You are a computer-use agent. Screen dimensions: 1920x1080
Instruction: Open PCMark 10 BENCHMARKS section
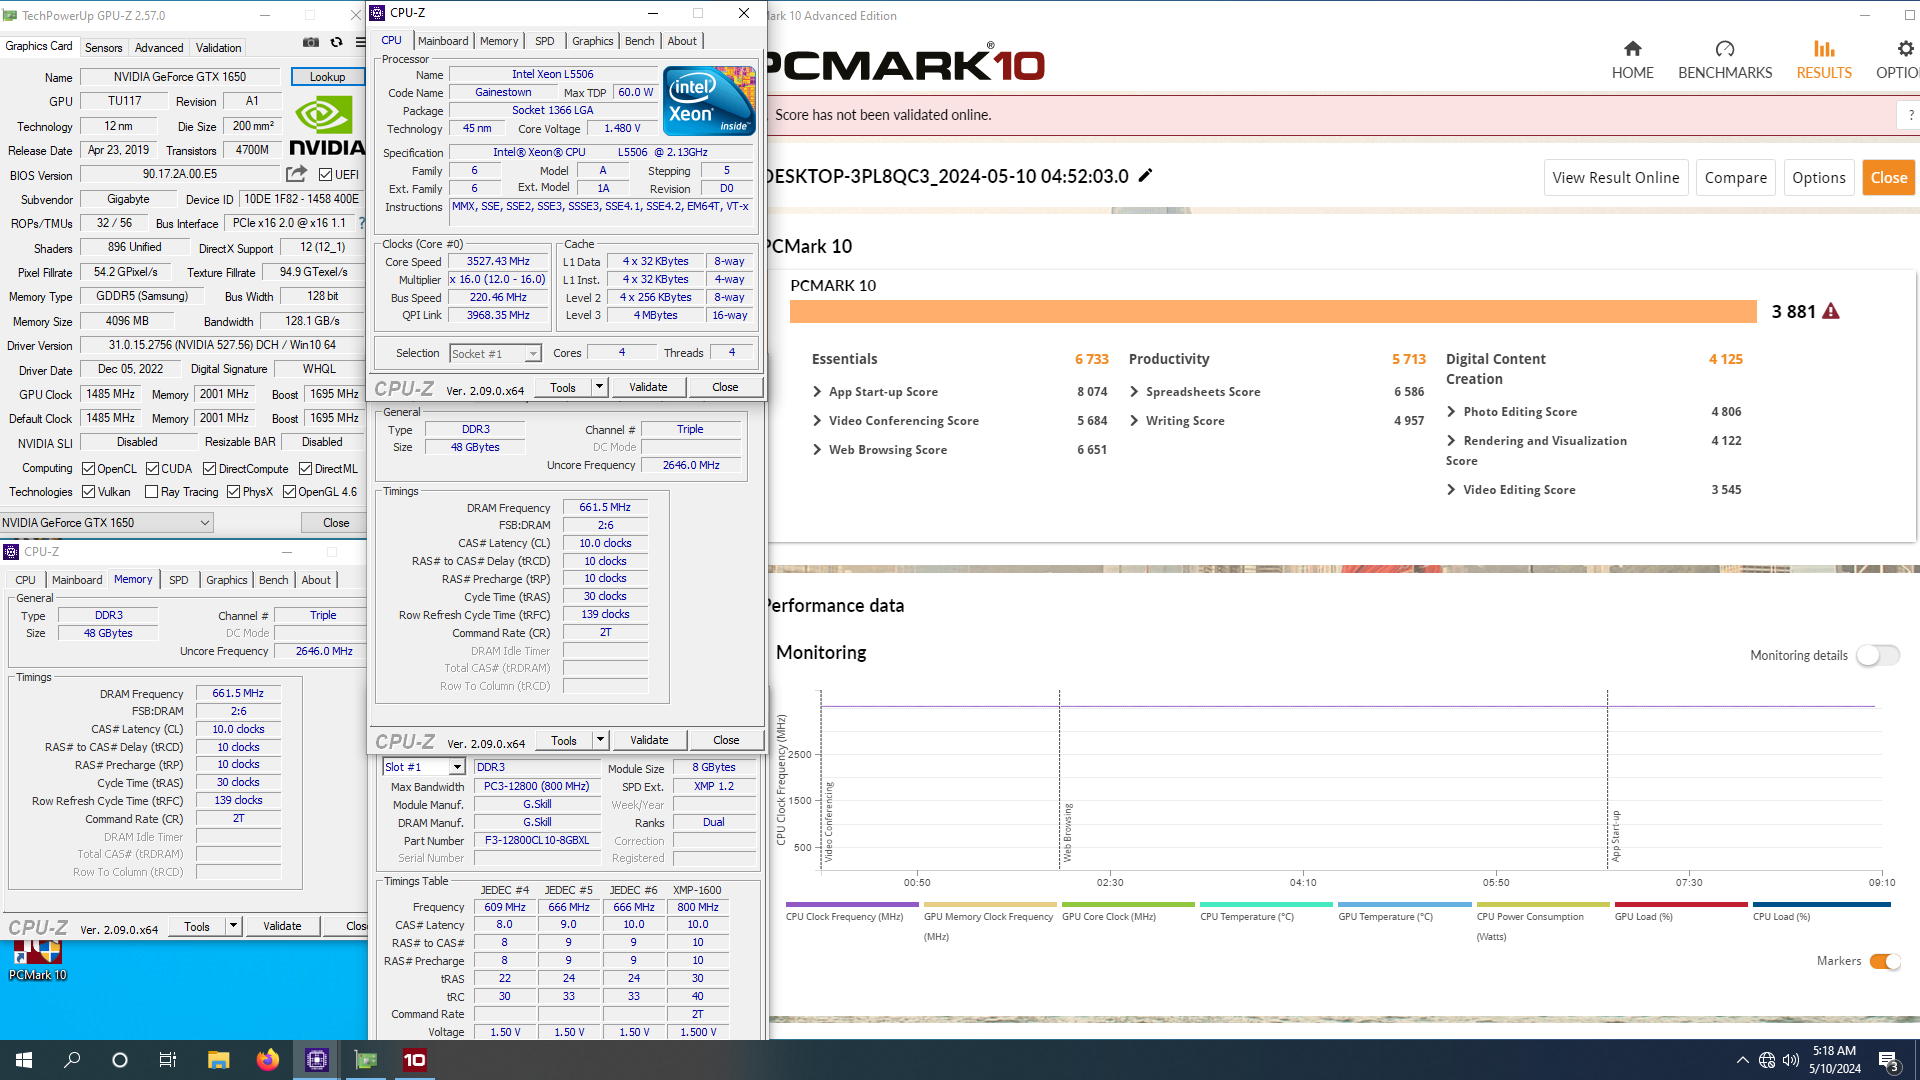1725,60
